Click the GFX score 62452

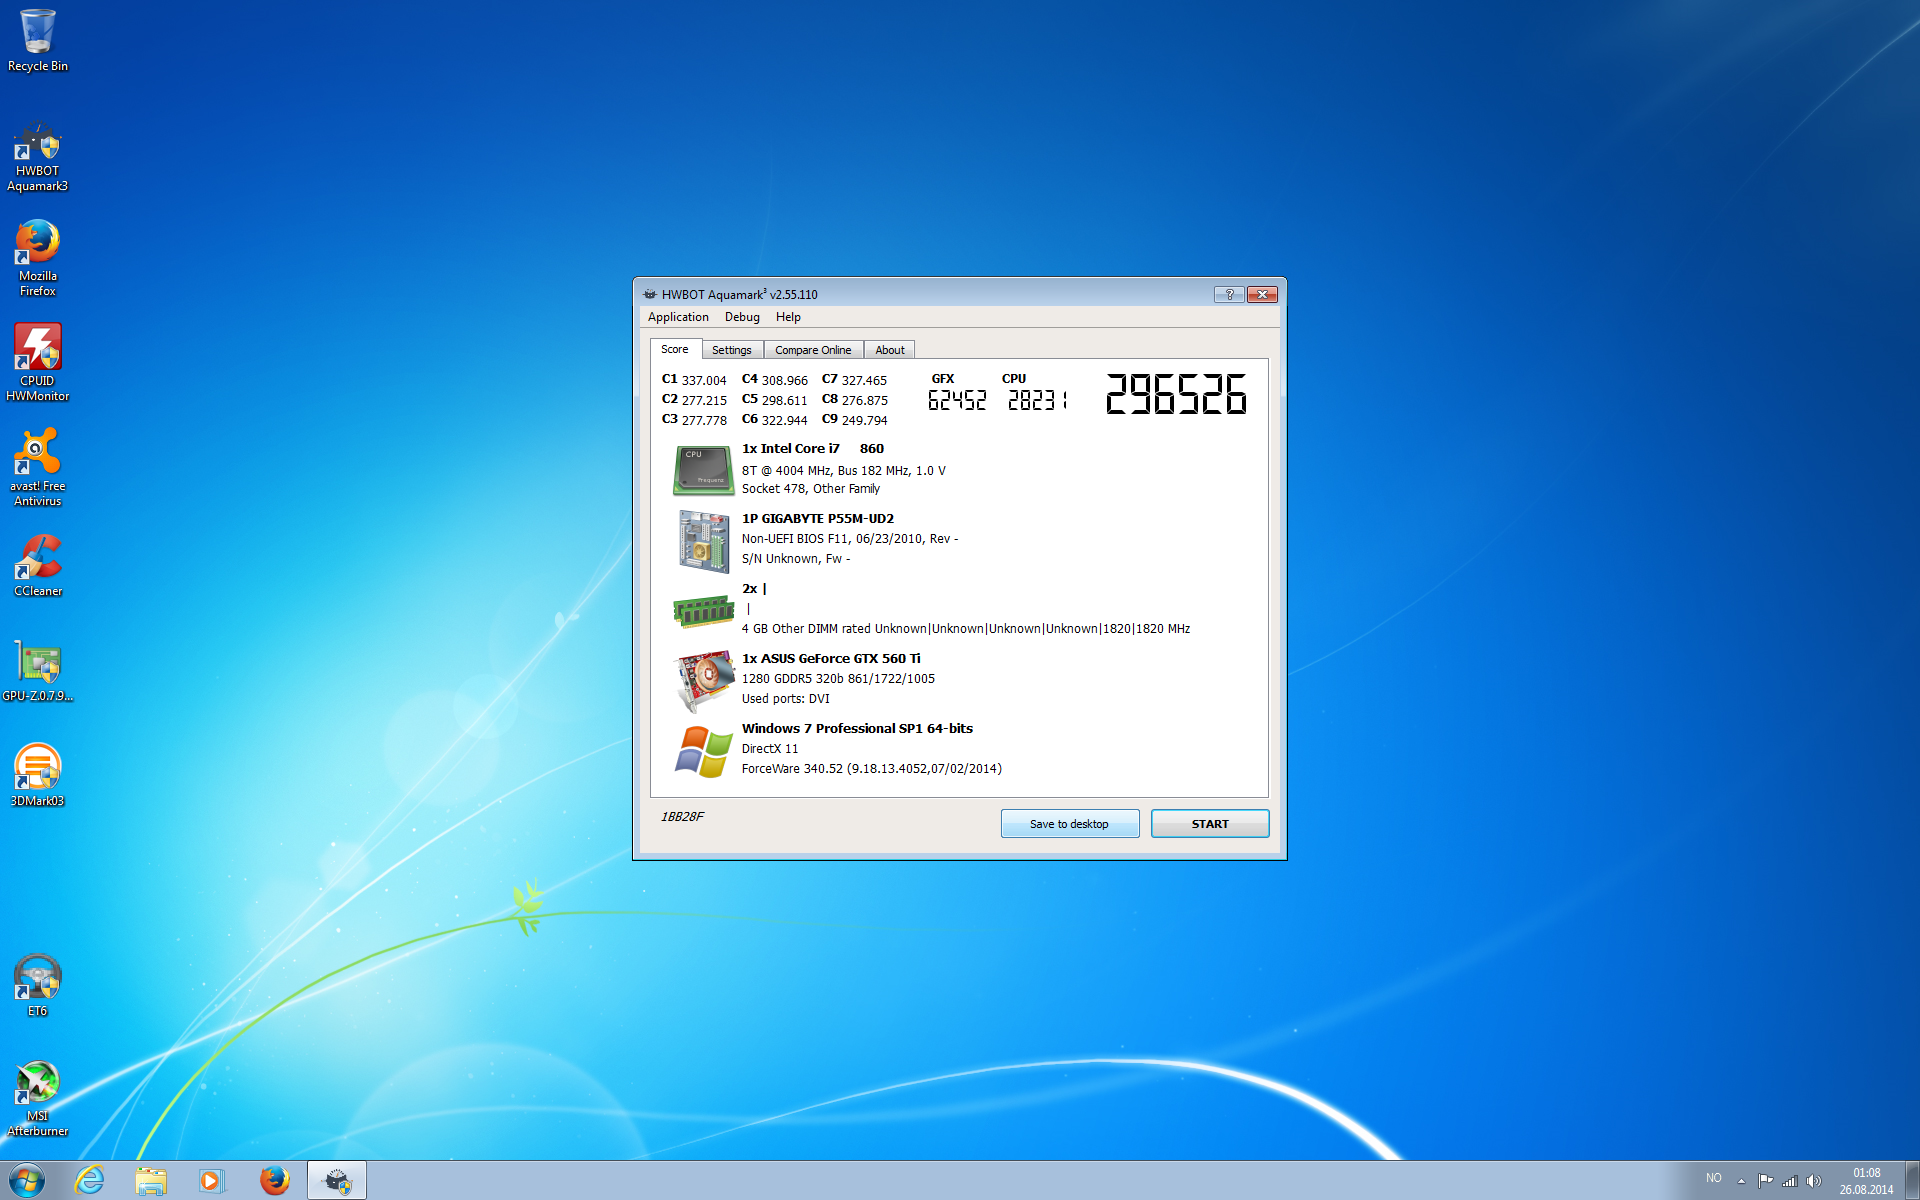957,400
